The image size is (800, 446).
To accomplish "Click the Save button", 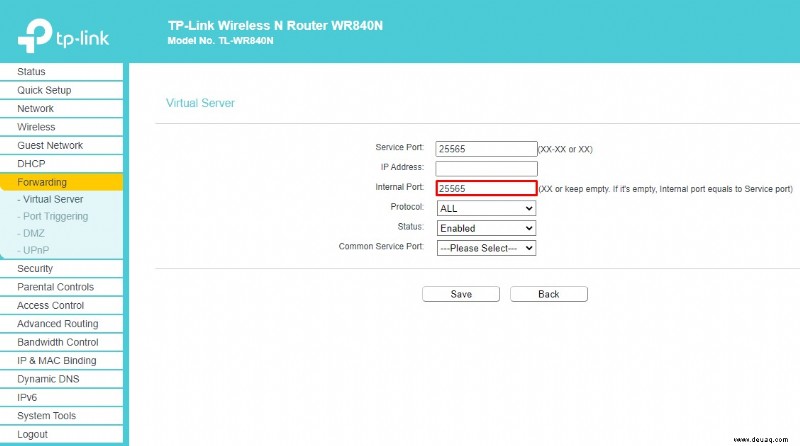I will pos(461,294).
